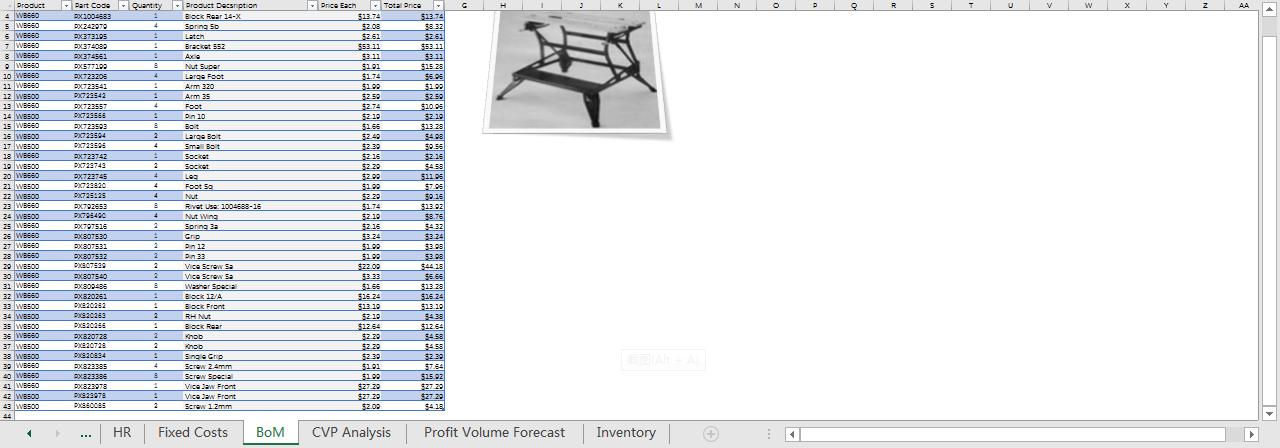Select cell 'Small Bolt'
Screen dimensions: 1280x448
(250, 146)
